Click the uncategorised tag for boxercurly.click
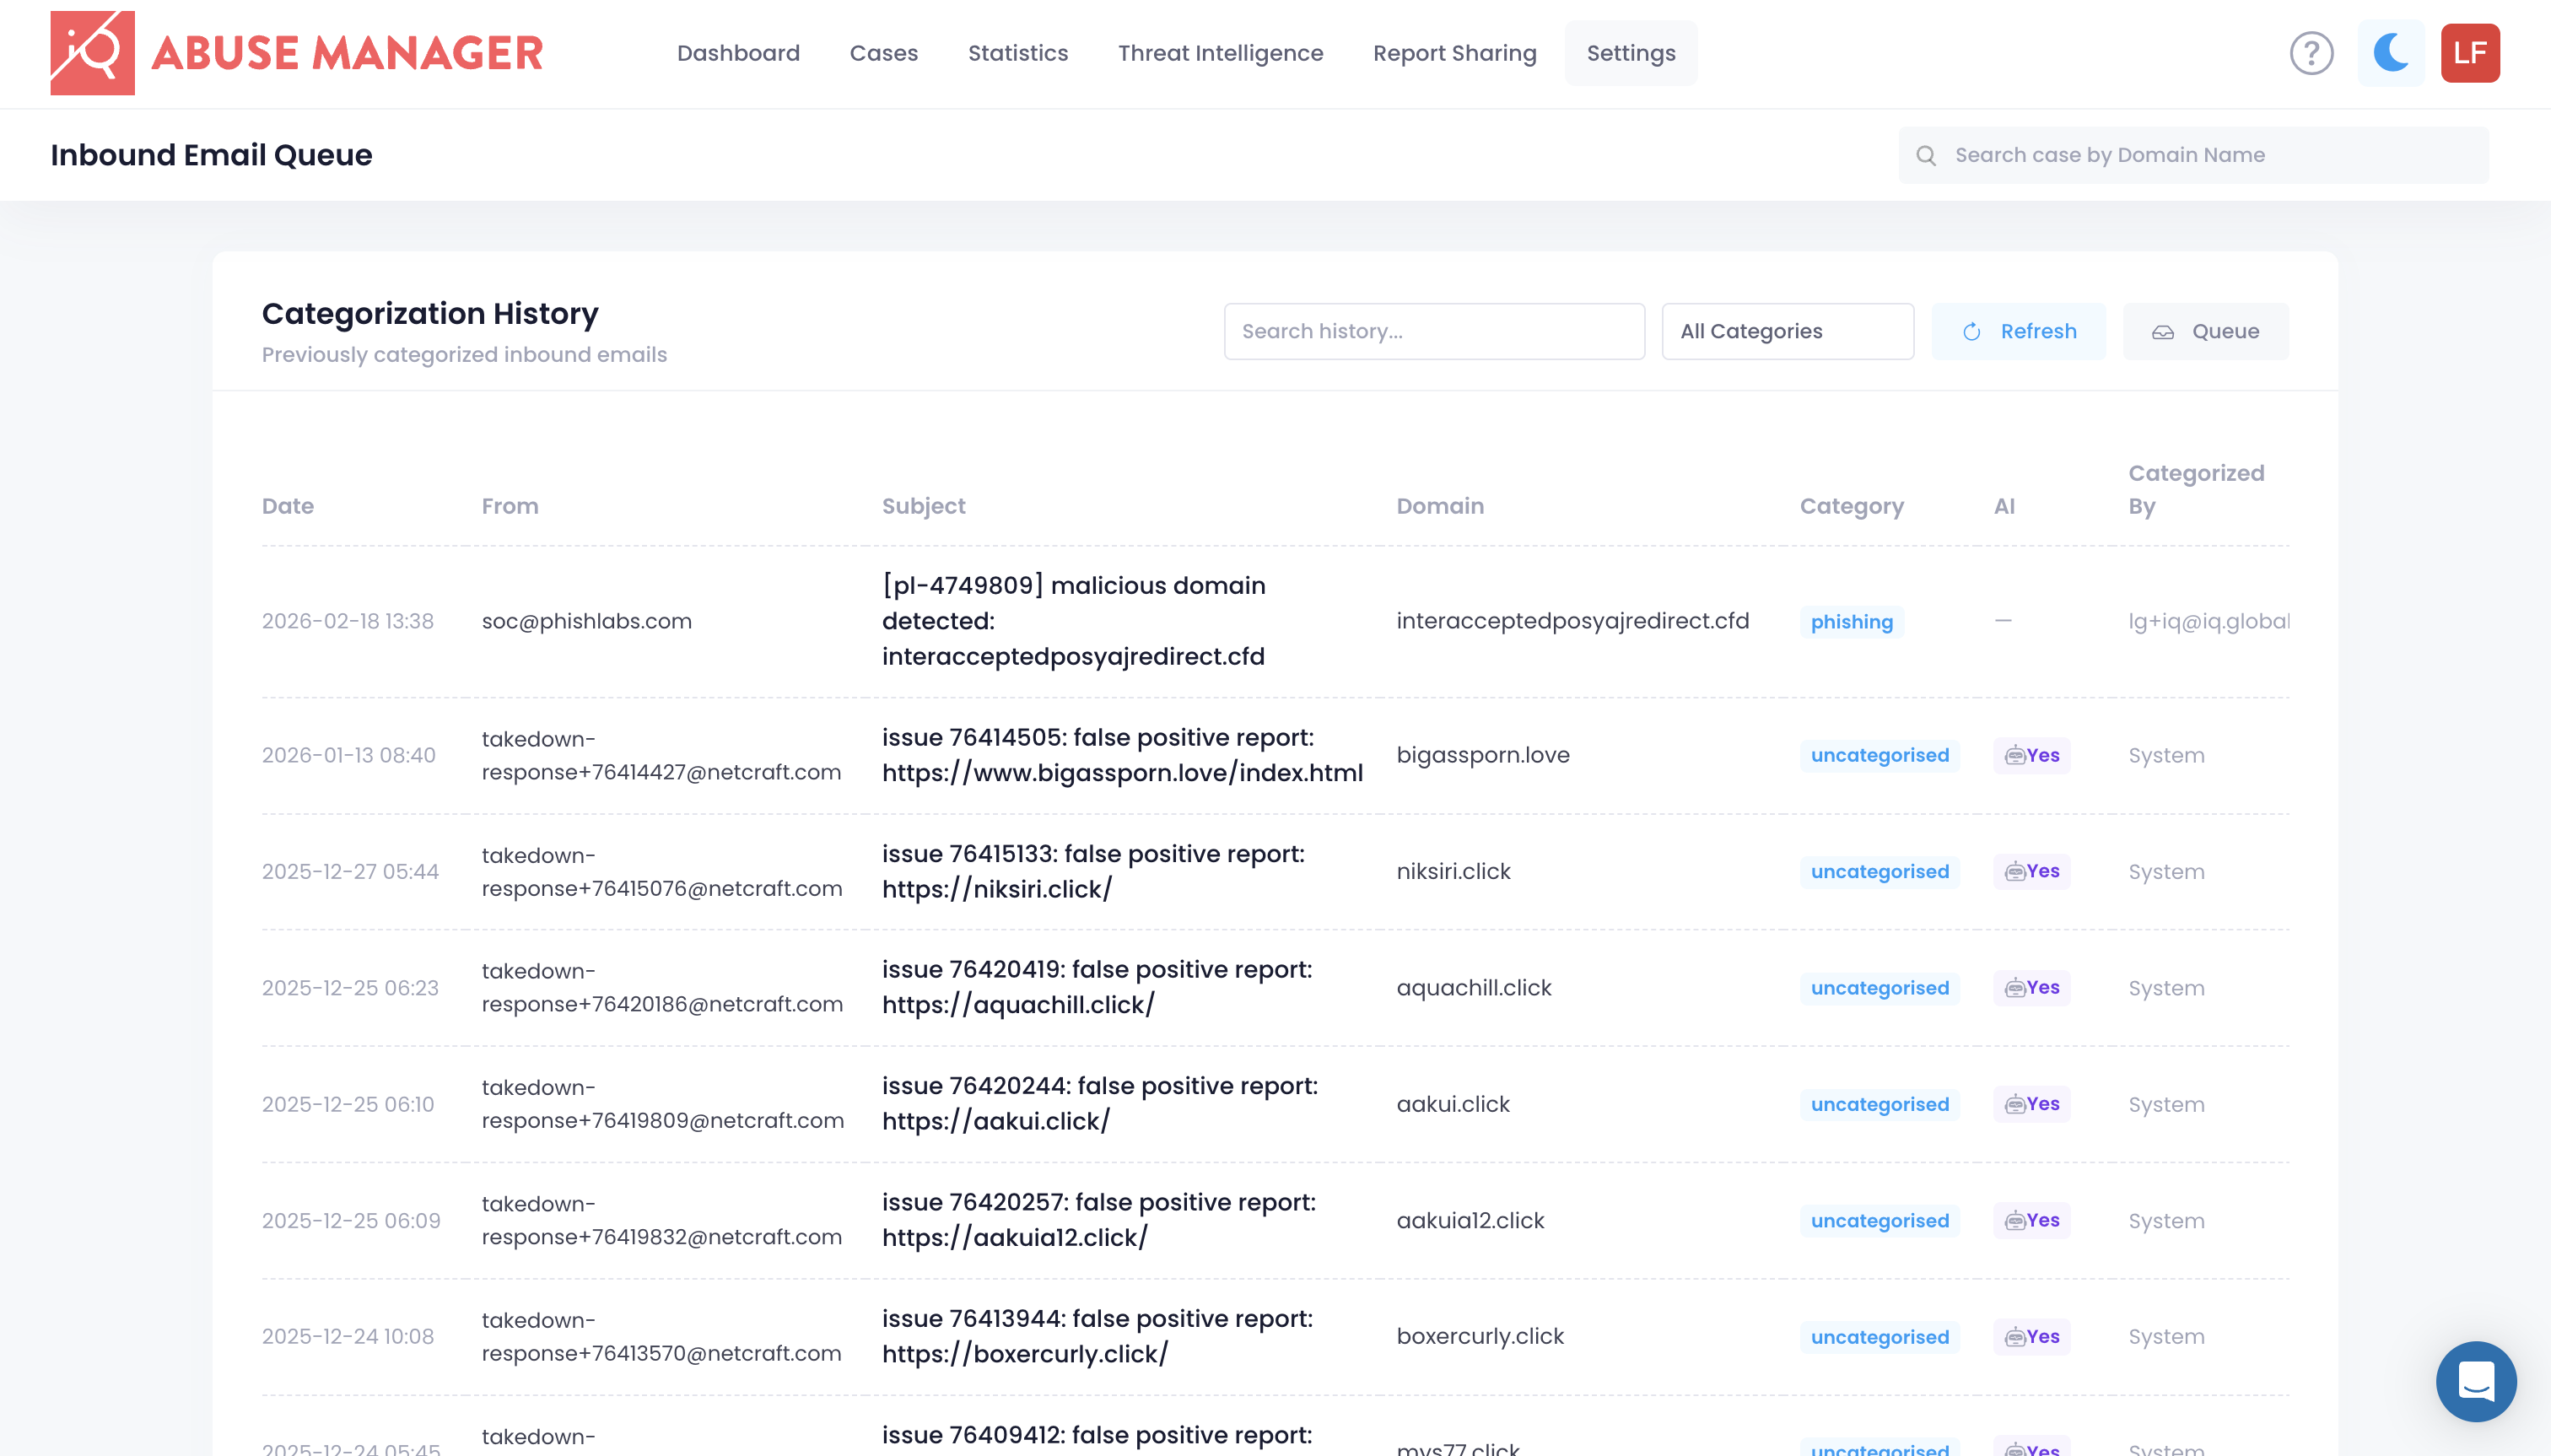The height and width of the screenshot is (1456, 2551). (1879, 1337)
